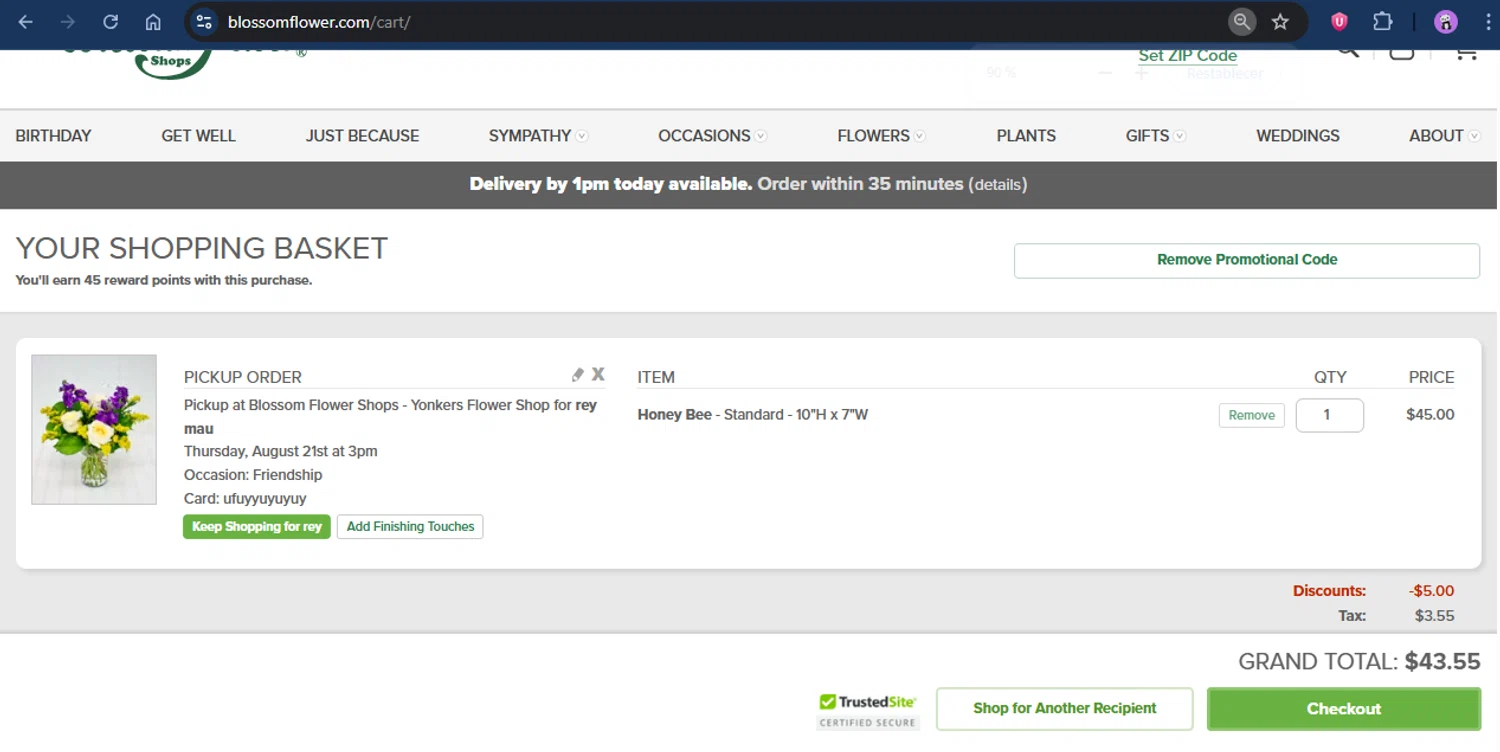Open the extensions puzzle-piece menu

pos(1383,22)
